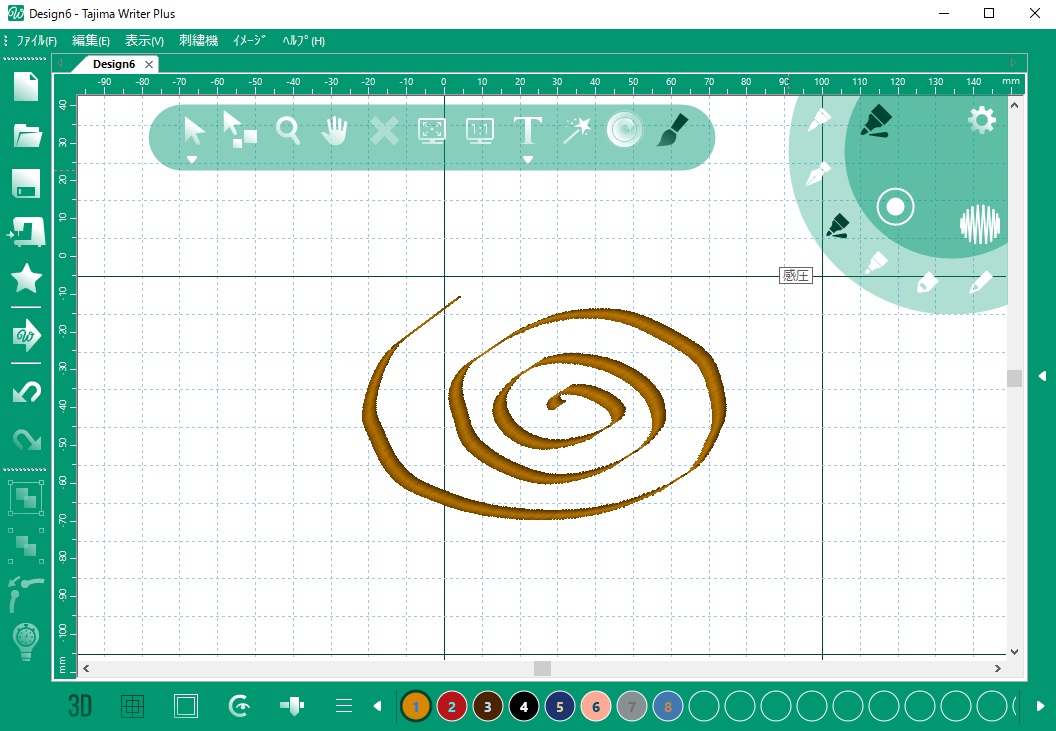Click the lightbulb timer hint icon

(x=26, y=641)
